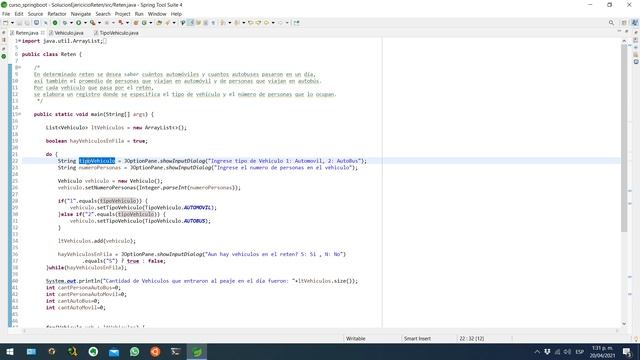640x360 pixels.
Task: Click the New Java Package toolbar icon
Action: pyautogui.click(x=136, y=23)
